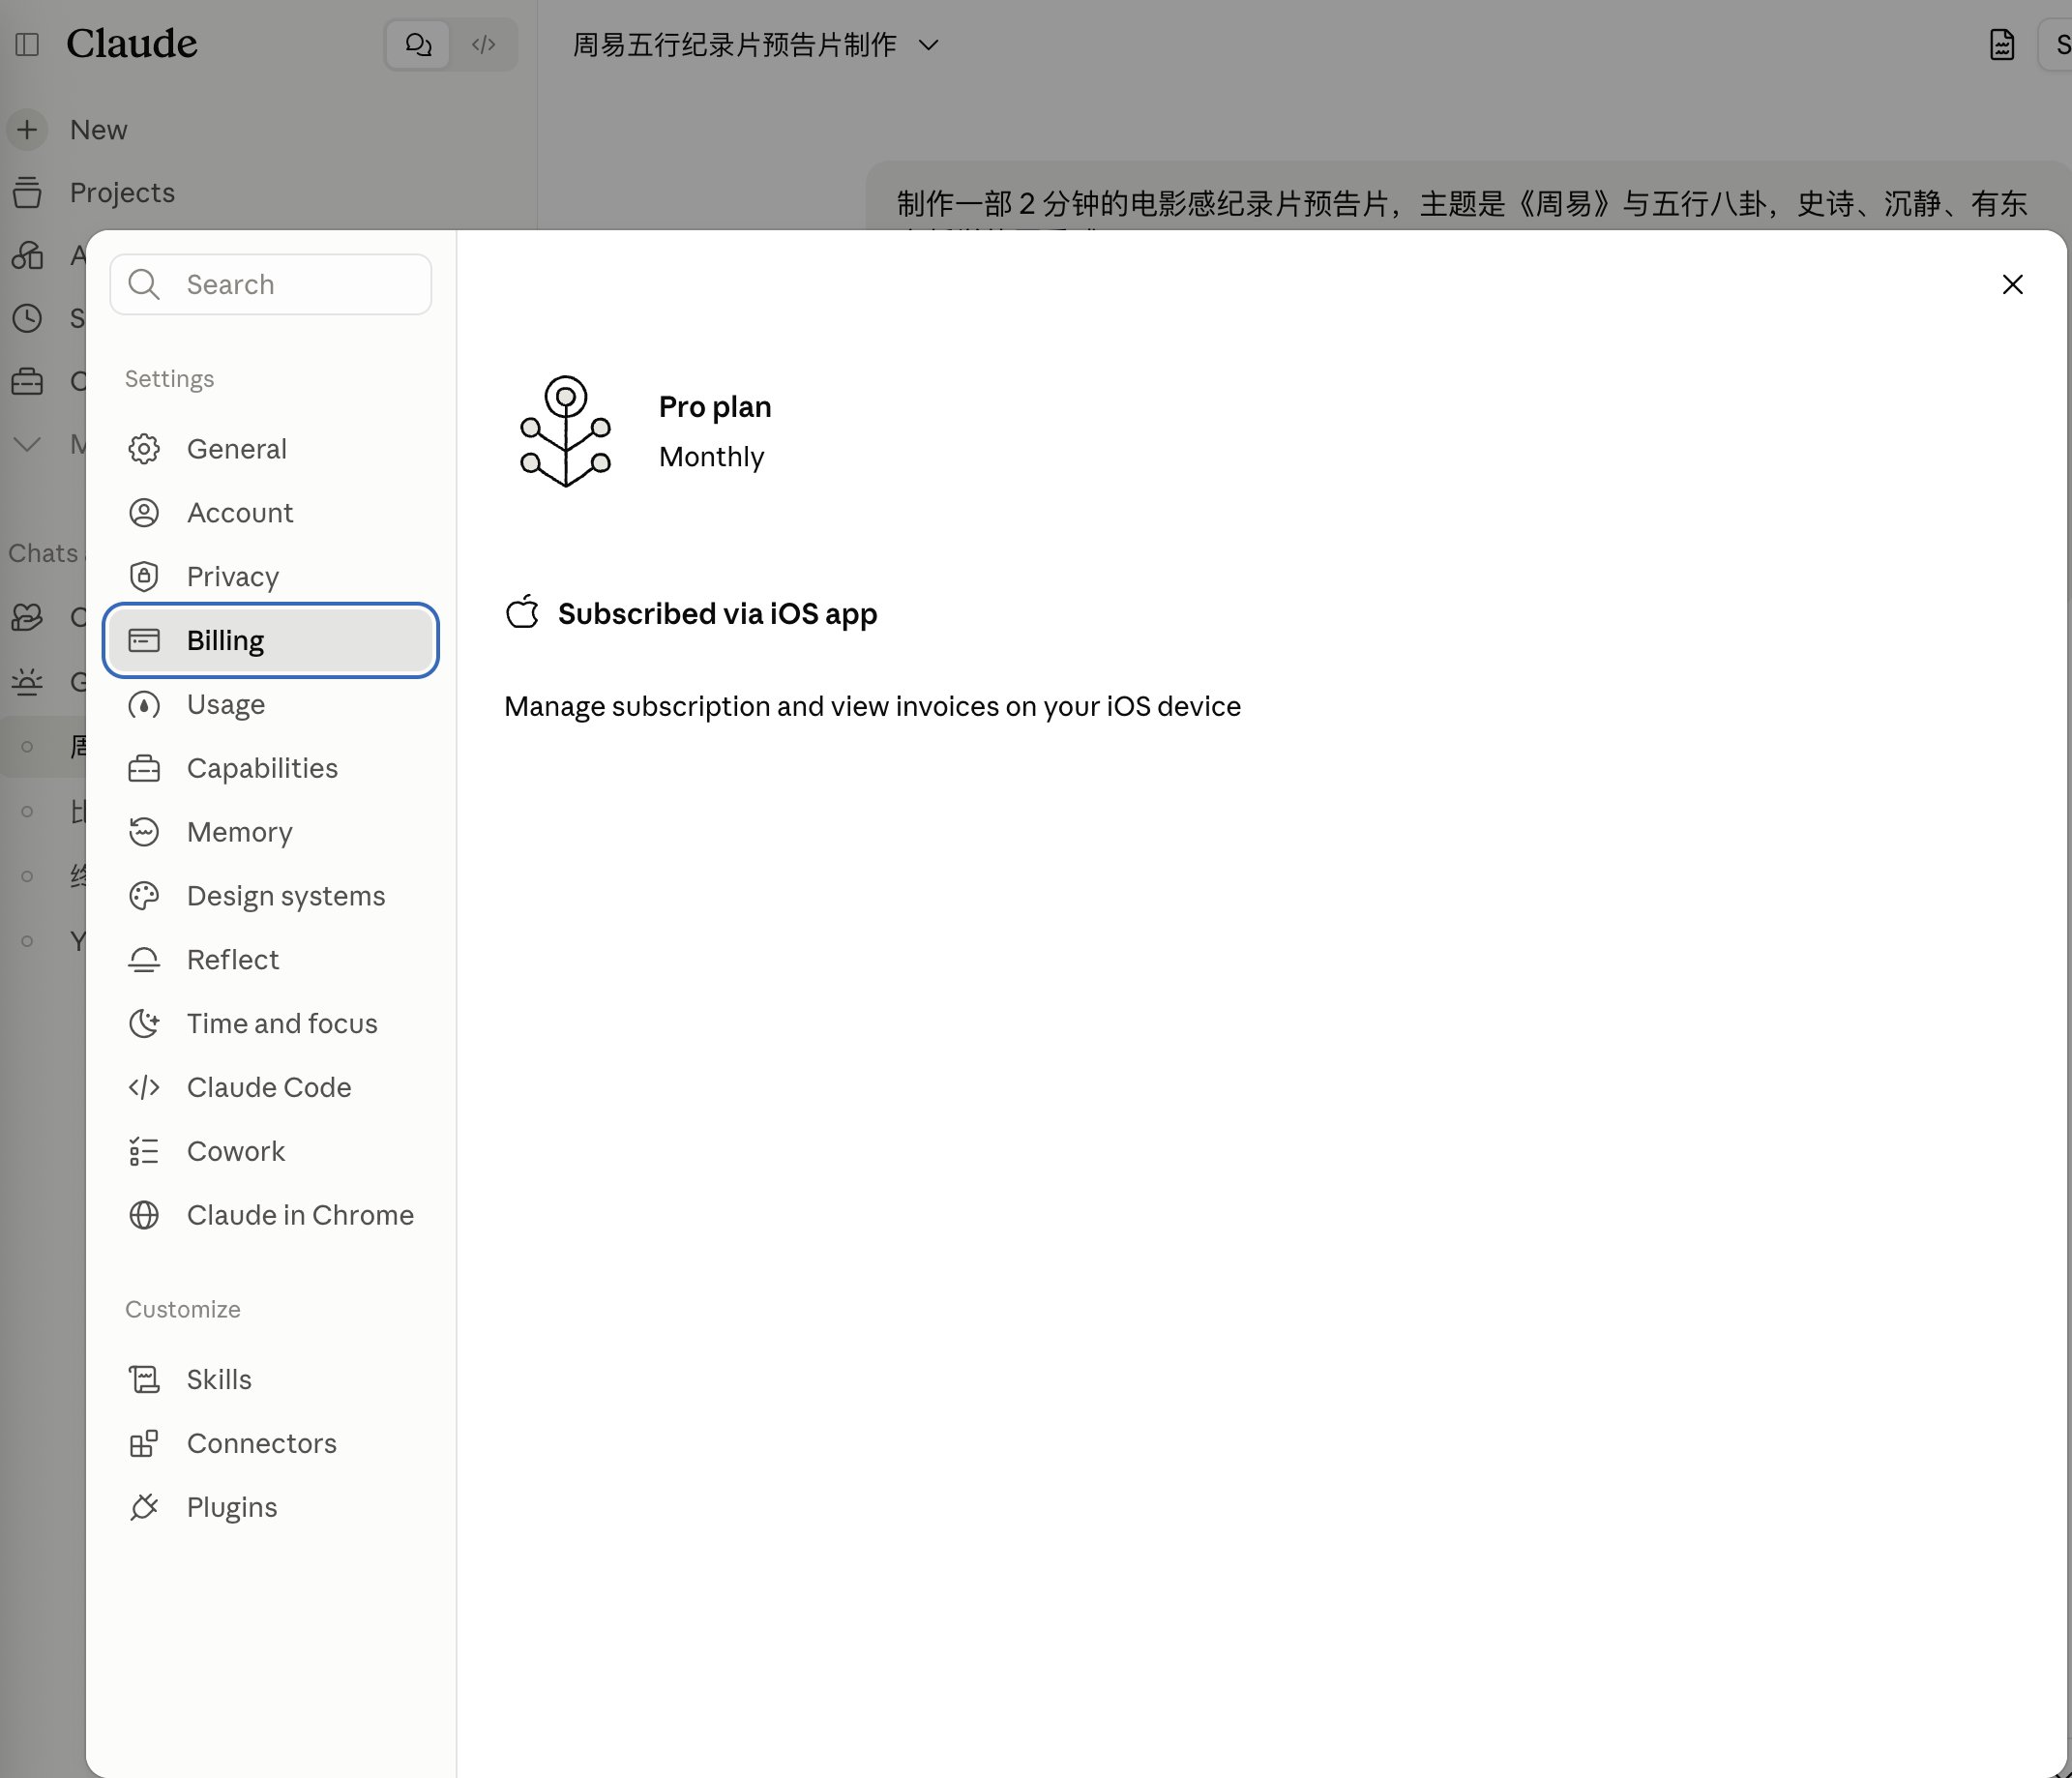Image resolution: width=2072 pixels, height=1778 pixels.
Task: Click the Reflect sunrise icon
Action: pos(144,960)
